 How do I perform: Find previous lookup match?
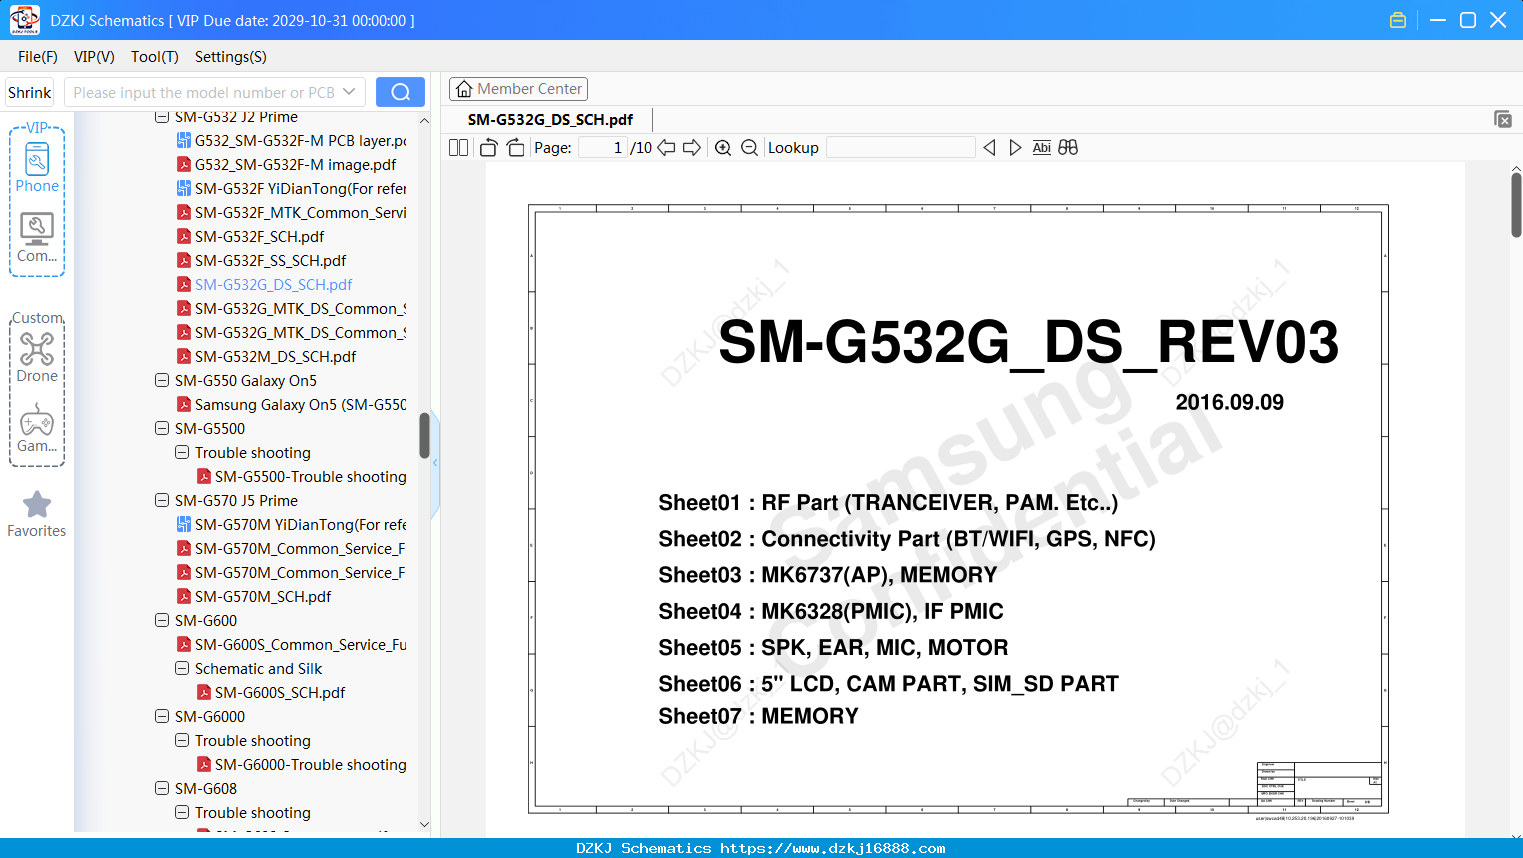coord(989,148)
